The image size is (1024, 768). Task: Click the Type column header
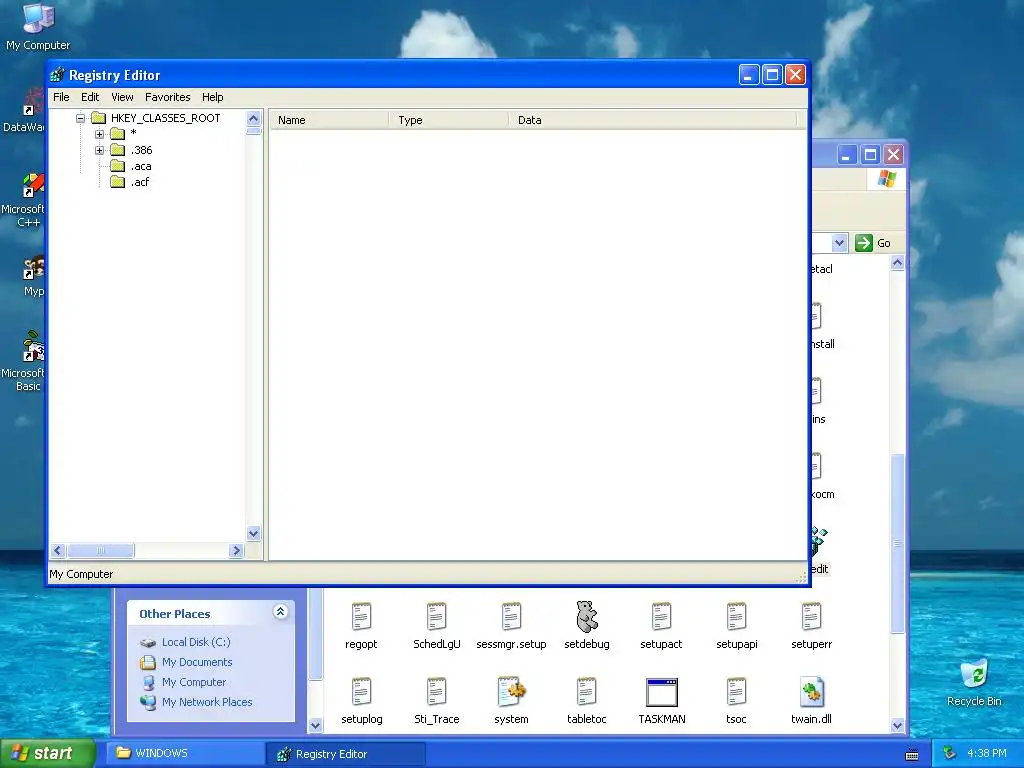pyautogui.click(x=449, y=120)
